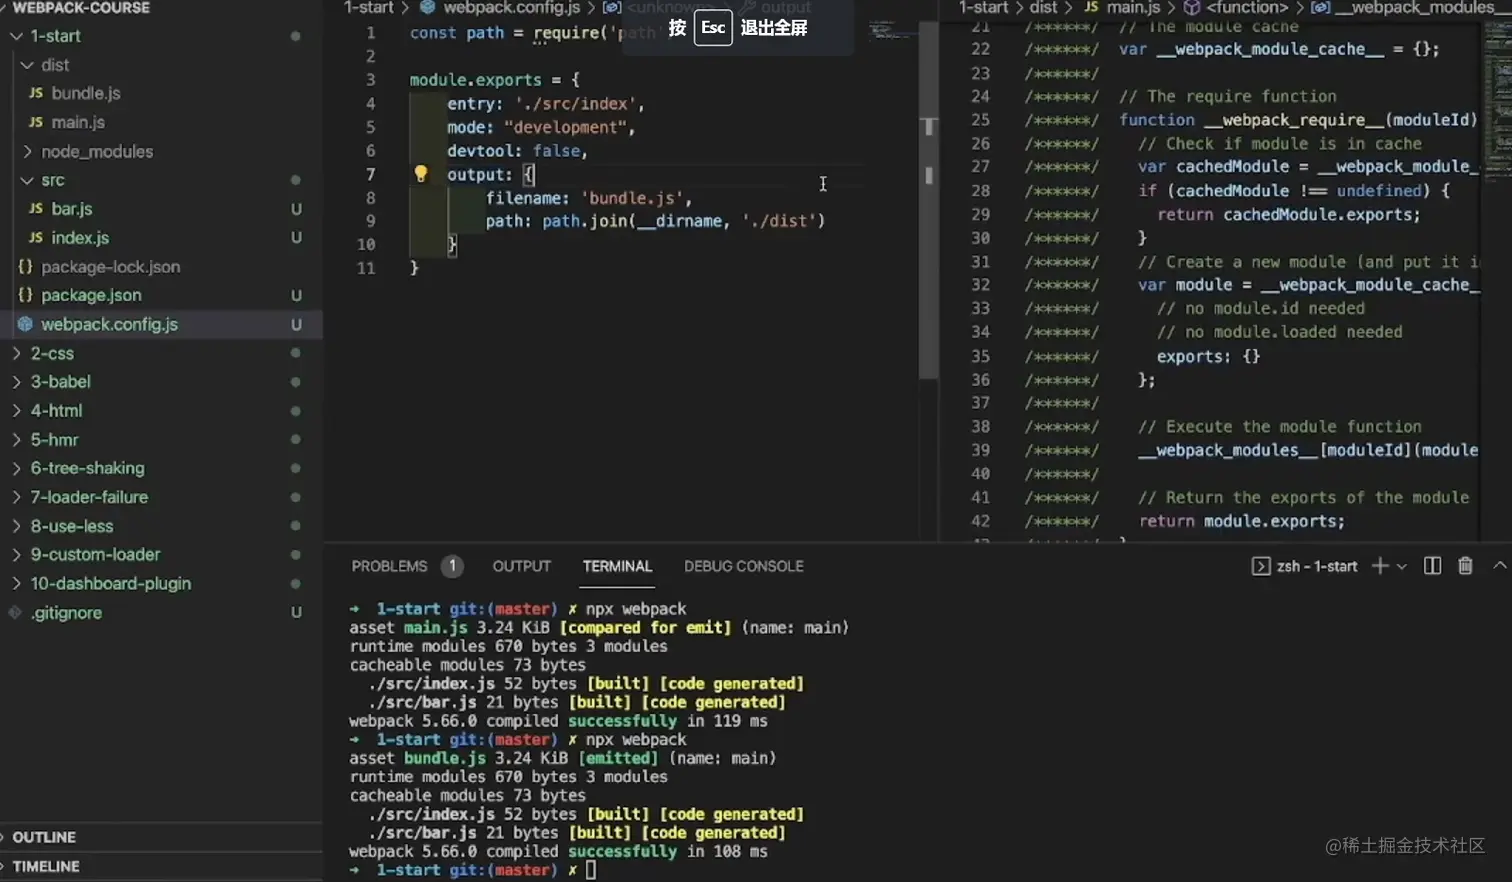The image size is (1512, 882).
Task: Maximize the panel with the up chevron
Action: coord(1500,566)
